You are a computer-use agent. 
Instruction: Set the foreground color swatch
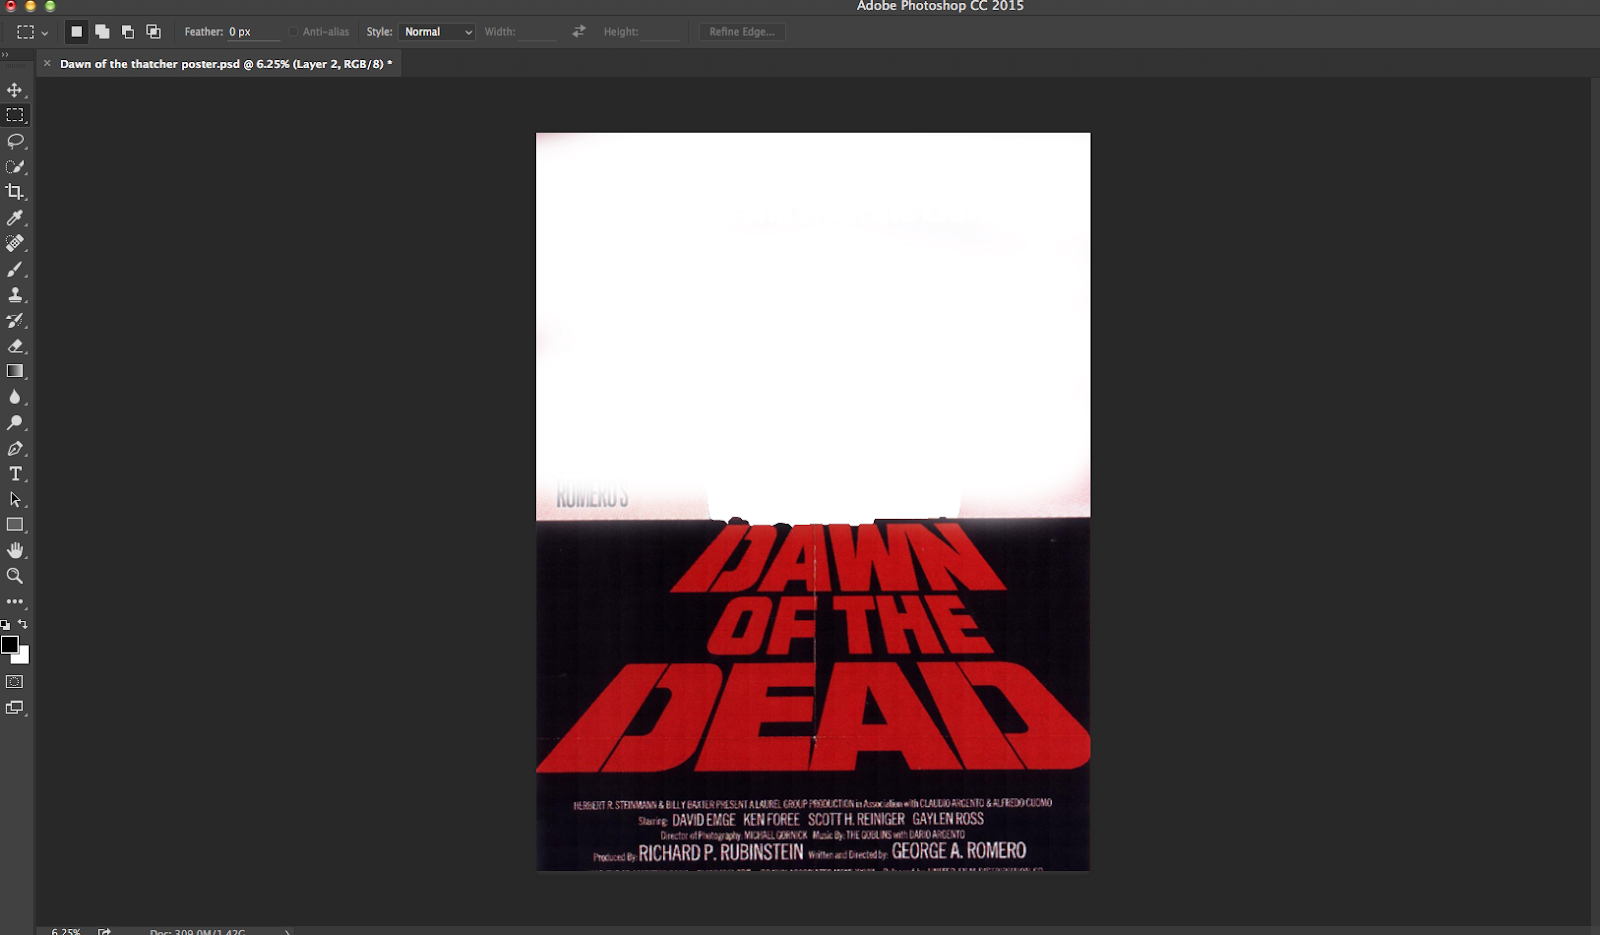[10, 645]
